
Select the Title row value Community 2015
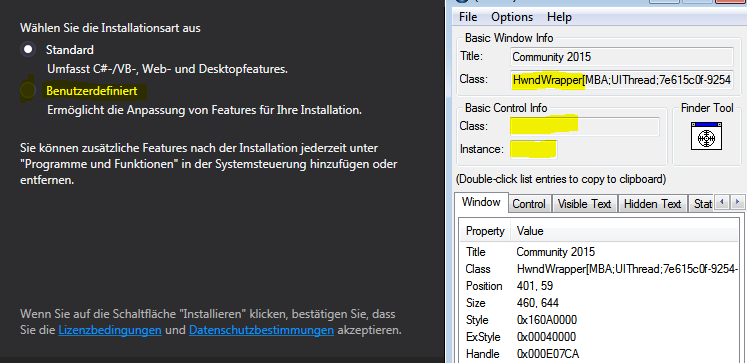click(555, 252)
